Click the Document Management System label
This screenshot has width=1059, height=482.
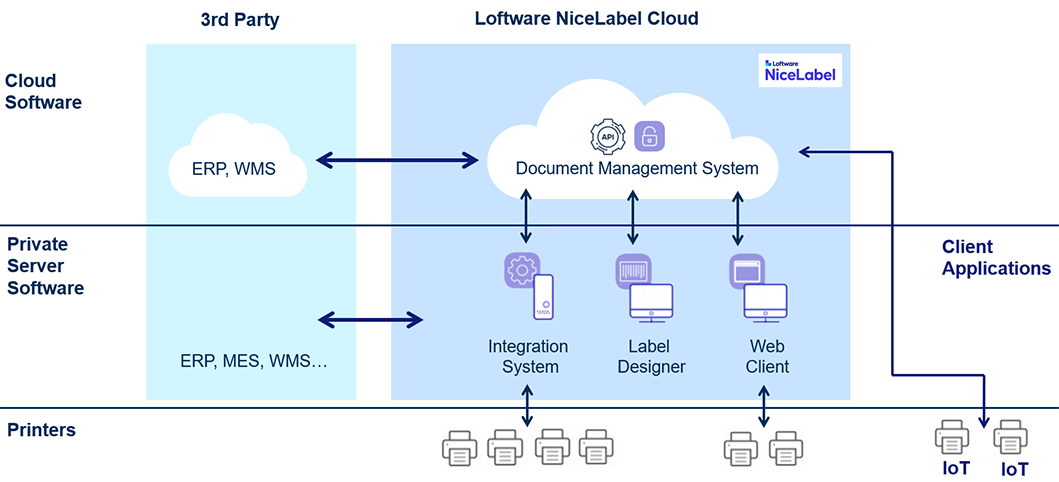pyautogui.click(x=637, y=167)
